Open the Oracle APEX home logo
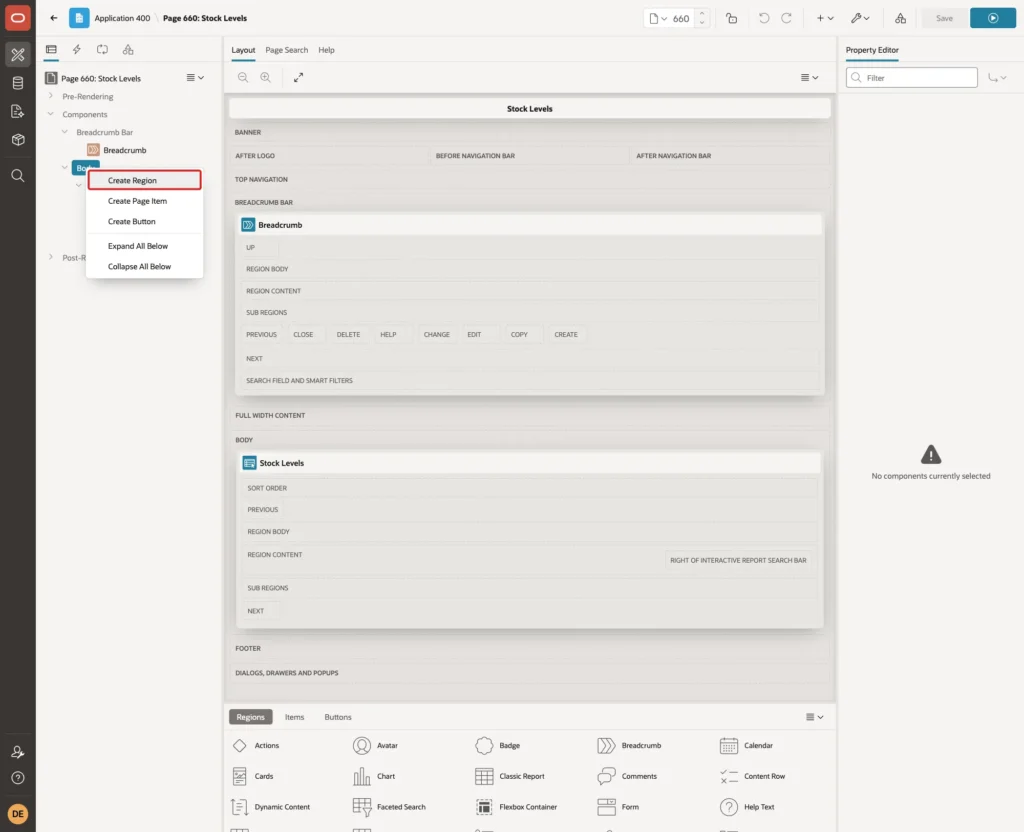1024x832 pixels. [x=18, y=18]
